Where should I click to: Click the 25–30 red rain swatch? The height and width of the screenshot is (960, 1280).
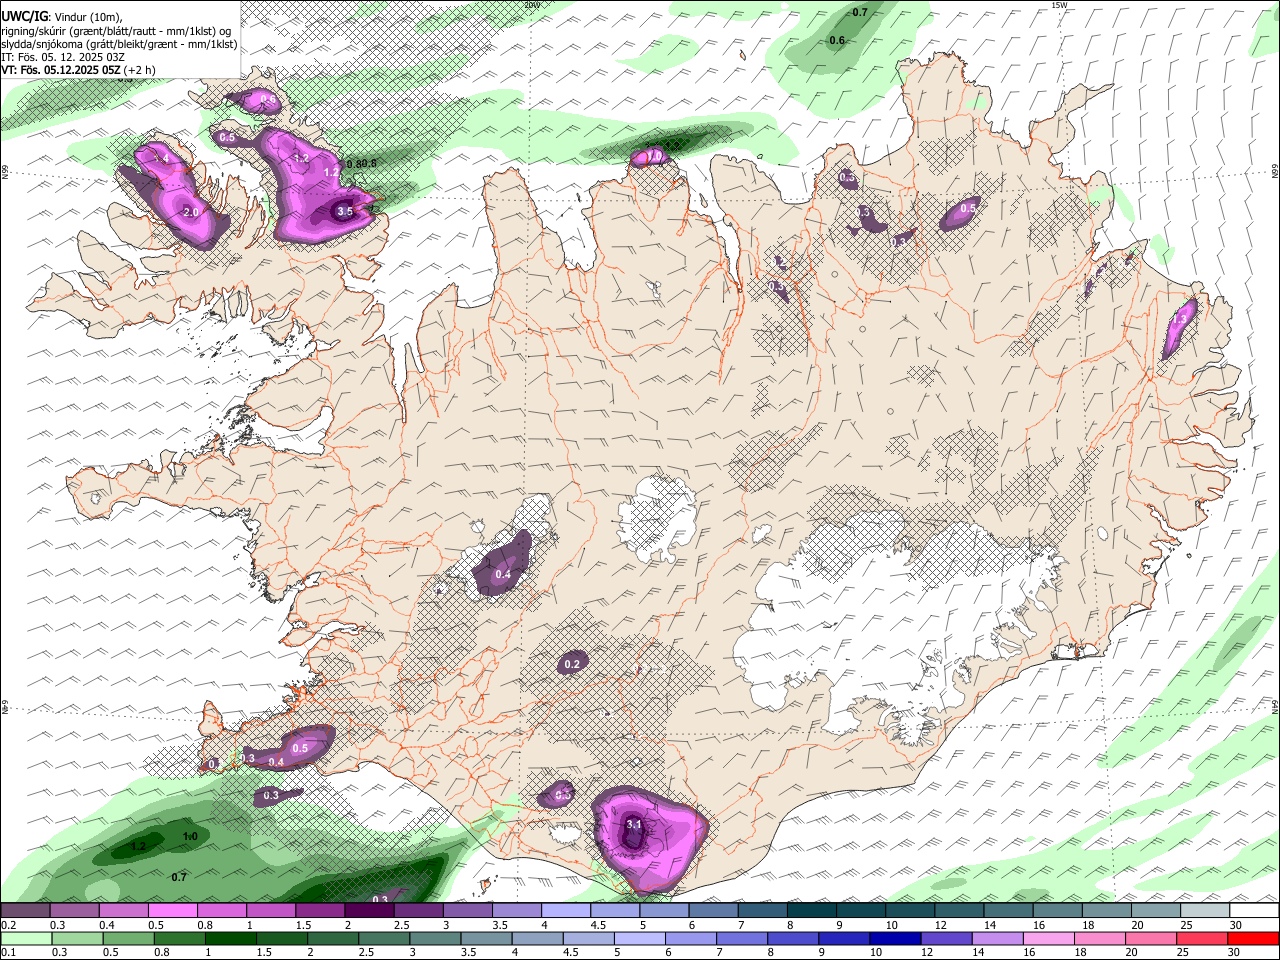pyautogui.click(x=1202, y=938)
